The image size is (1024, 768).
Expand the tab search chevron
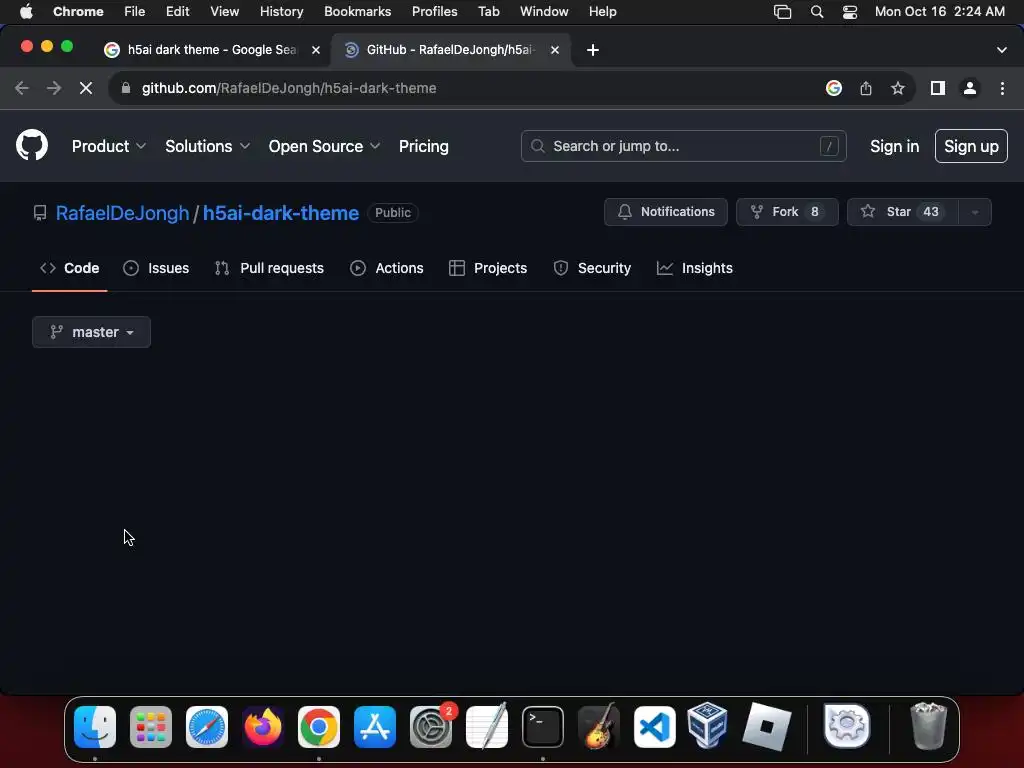[x=1002, y=50]
